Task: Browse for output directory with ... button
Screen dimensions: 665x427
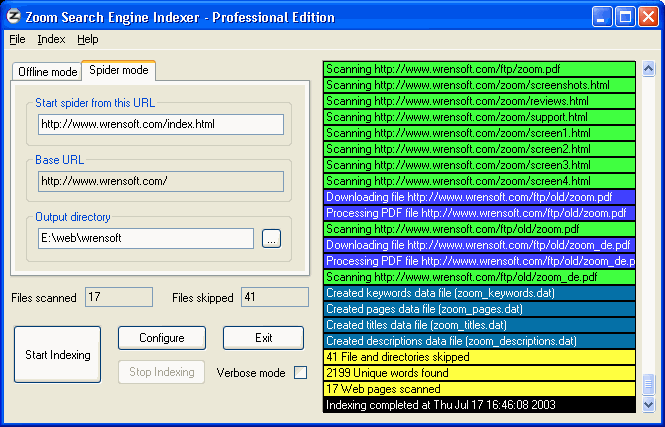Action: click(x=271, y=239)
